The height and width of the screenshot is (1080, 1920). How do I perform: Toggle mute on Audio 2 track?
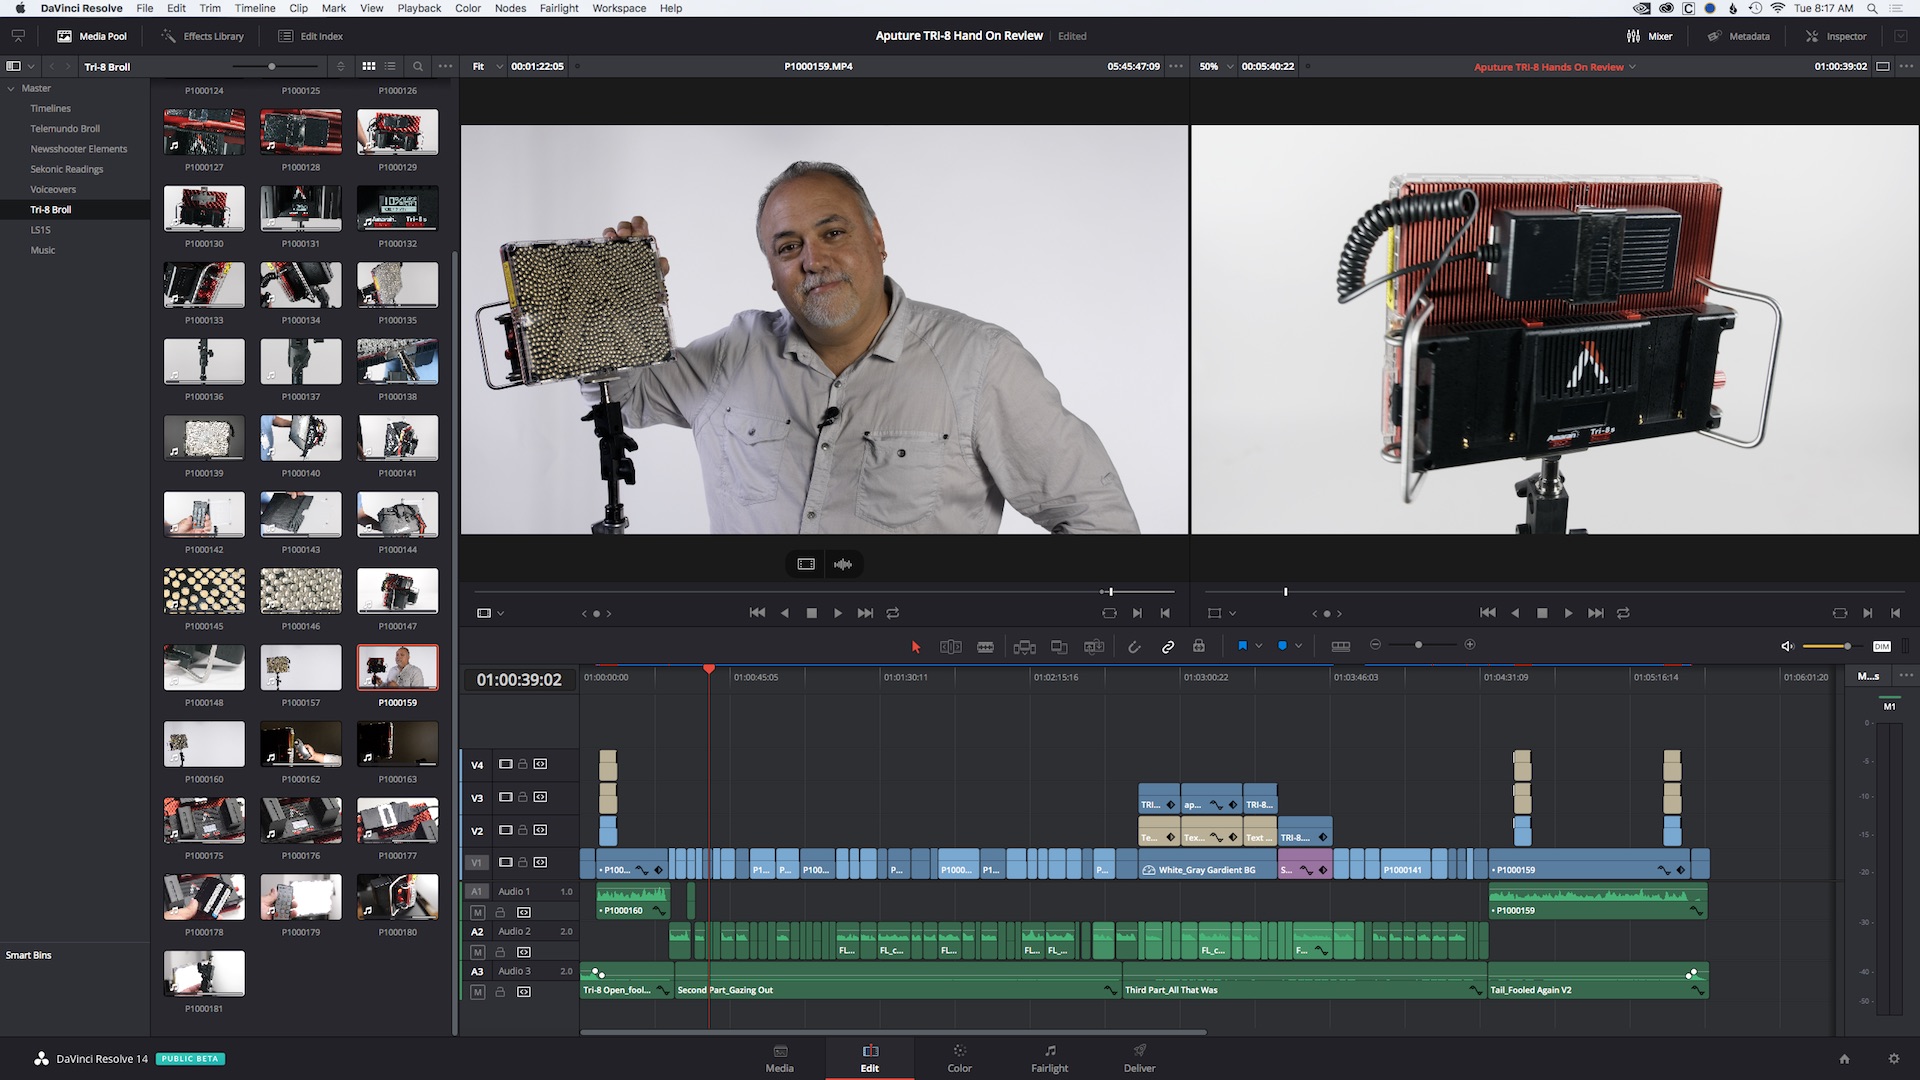click(477, 949)
